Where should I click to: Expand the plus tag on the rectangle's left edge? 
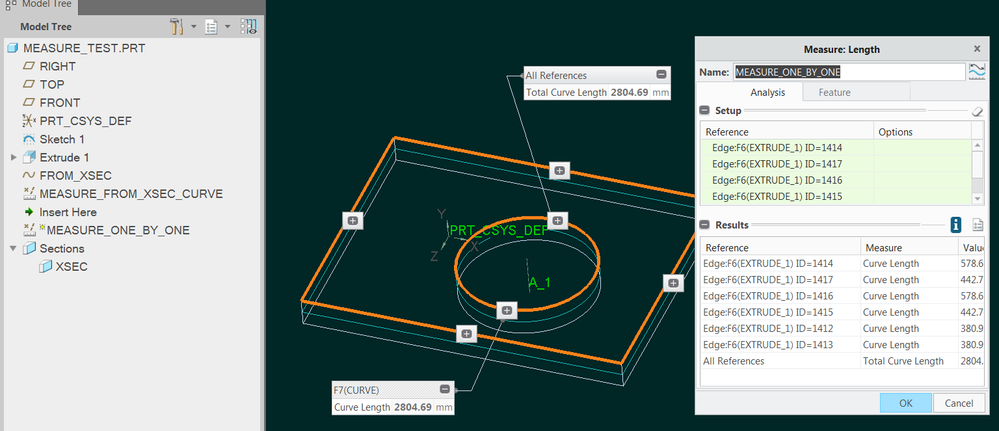pos(353,221)
